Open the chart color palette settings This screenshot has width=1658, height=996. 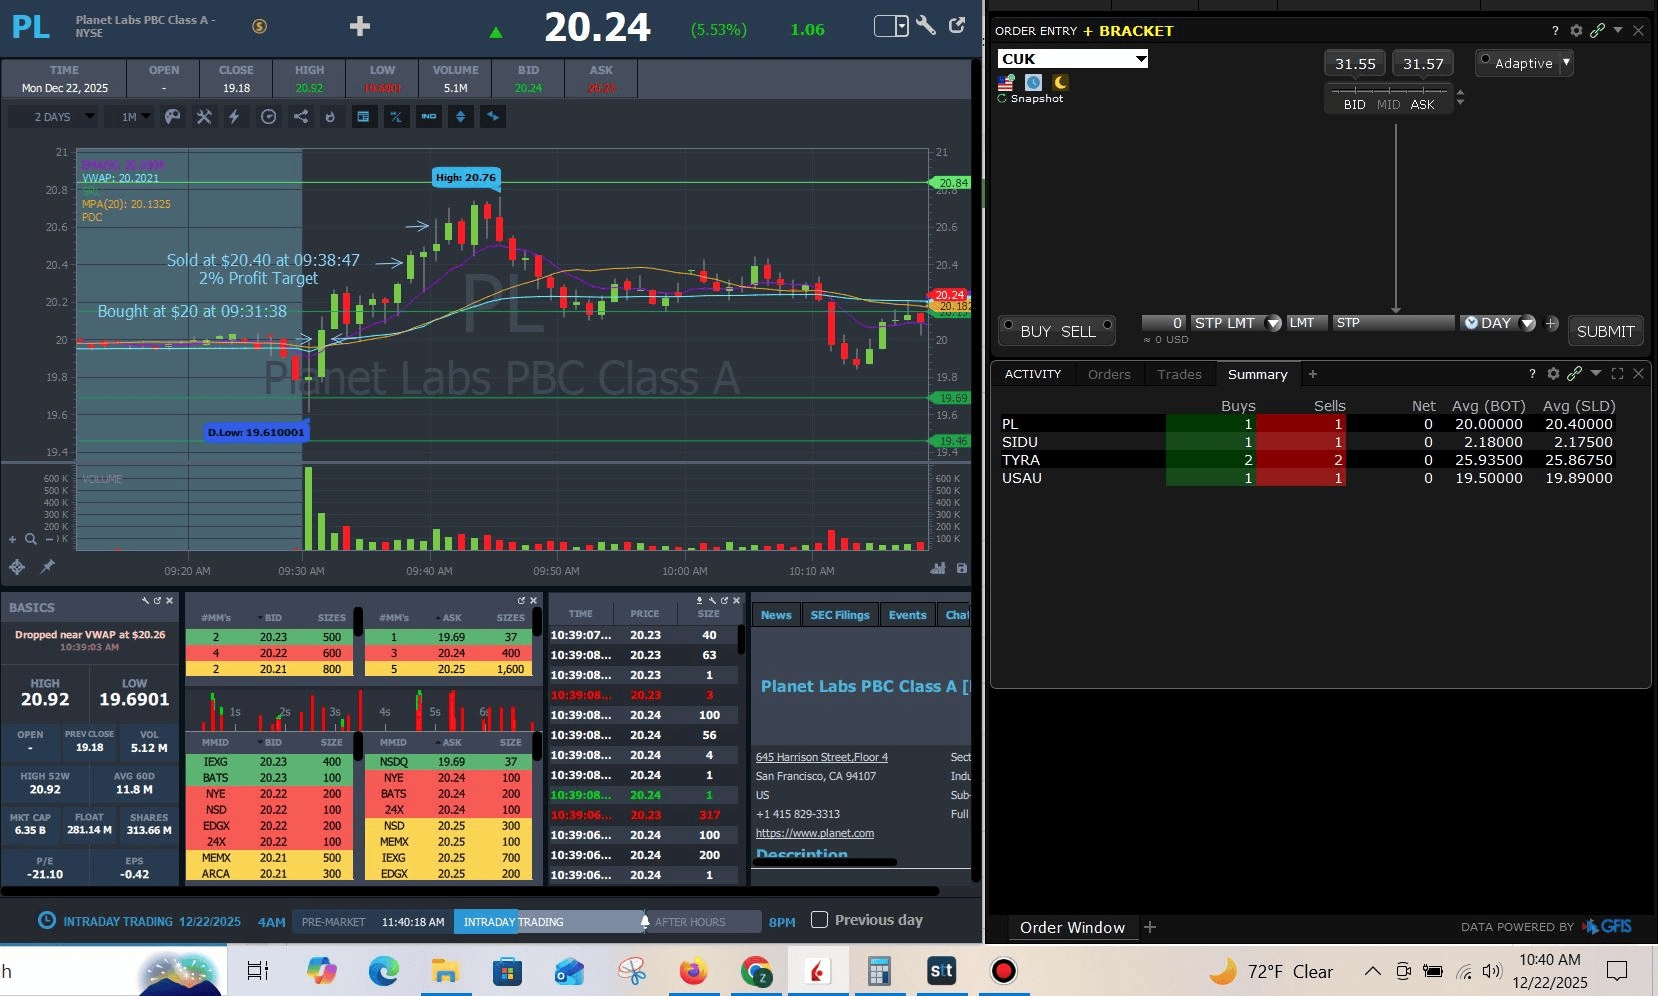click(173, 117)
